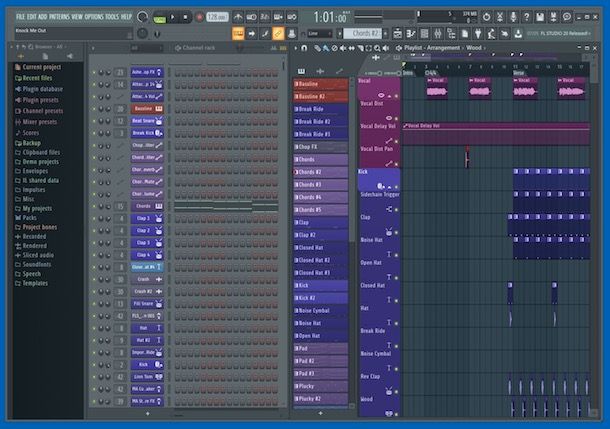Image resolution: width=610 pixels, height=429 pixels.
Task: Open the EDIT menu
Action: [32, 17]
